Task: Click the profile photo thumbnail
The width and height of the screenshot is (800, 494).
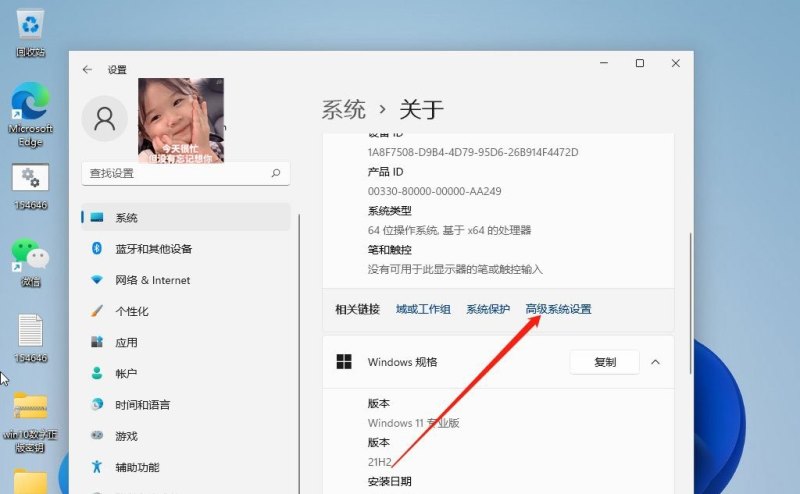Action: pos(181,120)
